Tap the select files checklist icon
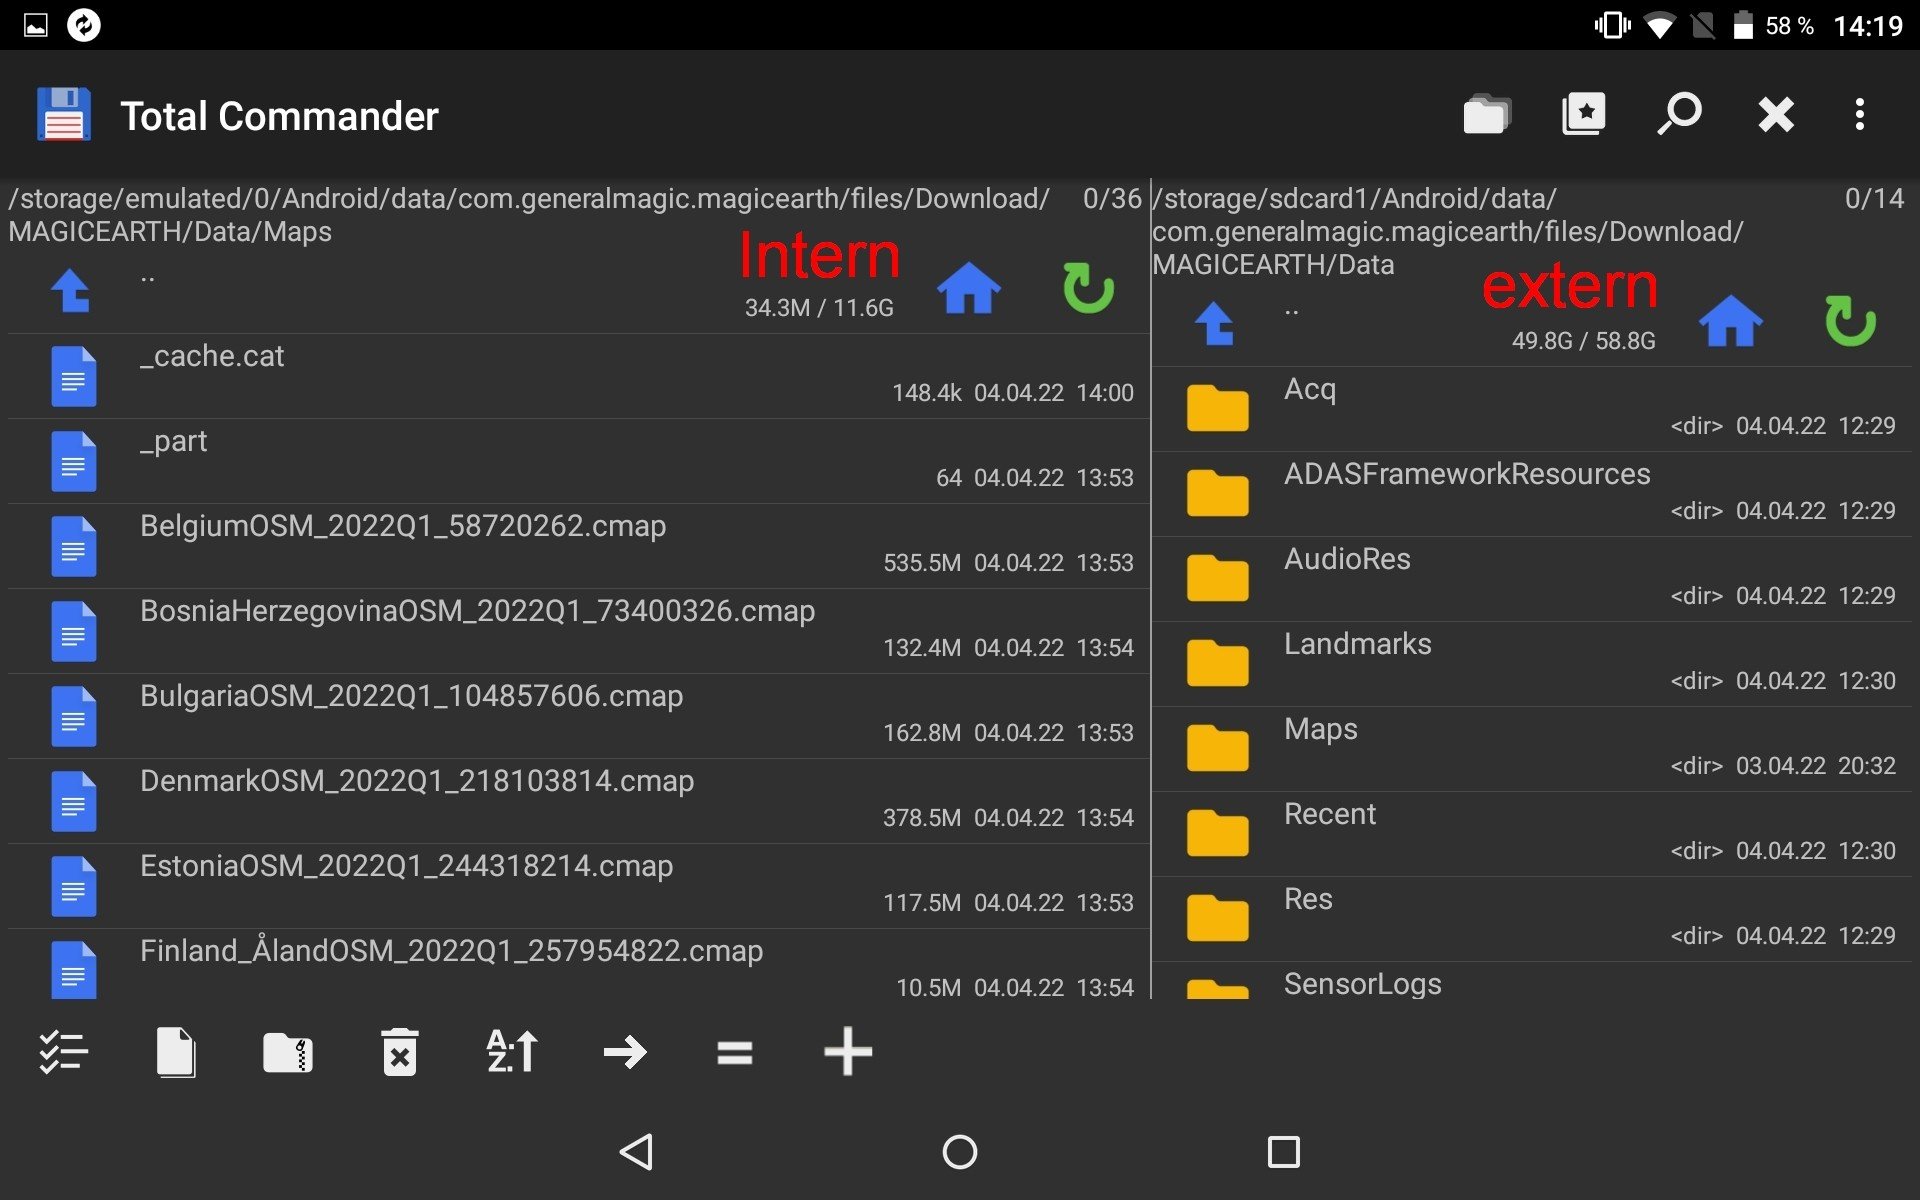Viewport: 1920px width, 1200px height. coord(64,1052)
